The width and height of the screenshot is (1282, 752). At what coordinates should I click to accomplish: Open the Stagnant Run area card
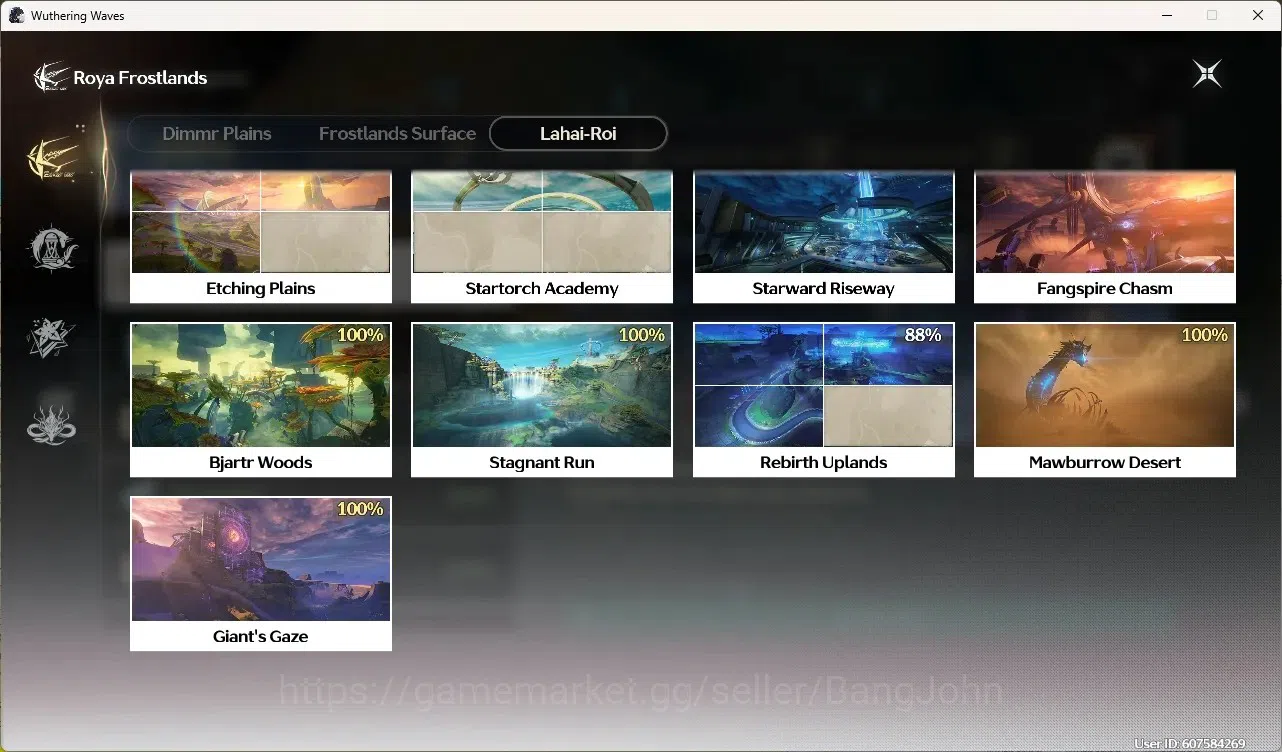[x=542, y=399]
